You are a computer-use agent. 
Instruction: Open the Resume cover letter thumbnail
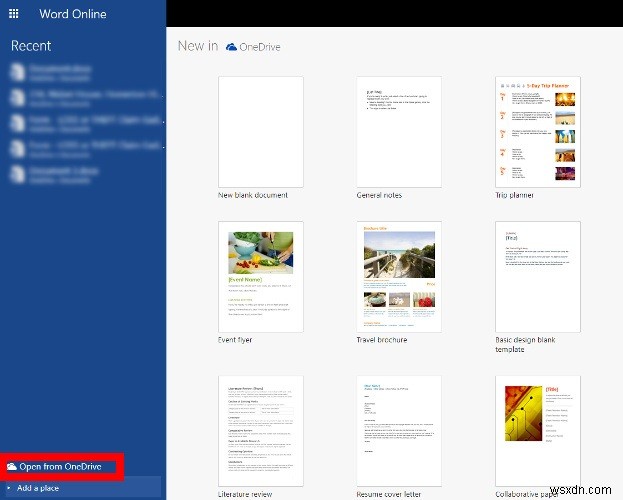click(399, 431)
